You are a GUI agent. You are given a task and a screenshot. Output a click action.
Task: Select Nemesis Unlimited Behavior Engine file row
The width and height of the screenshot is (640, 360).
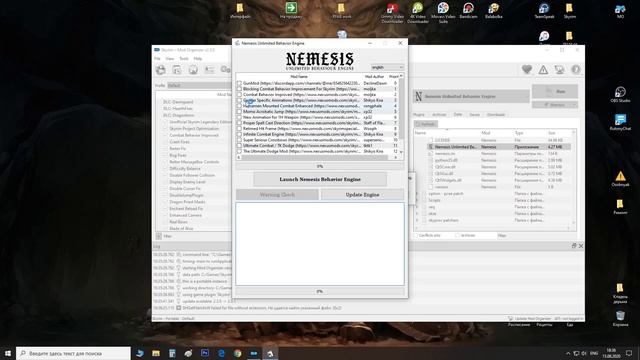(x=498, y=147)
